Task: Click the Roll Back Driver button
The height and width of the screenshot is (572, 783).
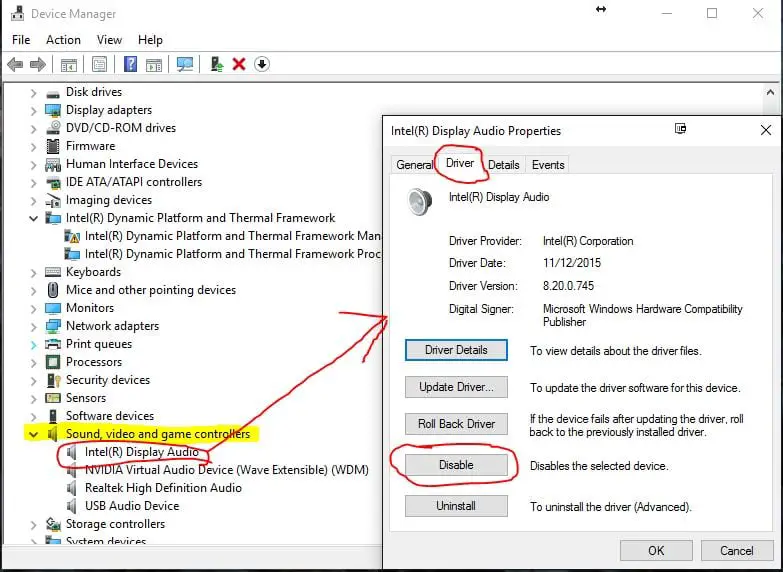Action: tap(456, 424)
